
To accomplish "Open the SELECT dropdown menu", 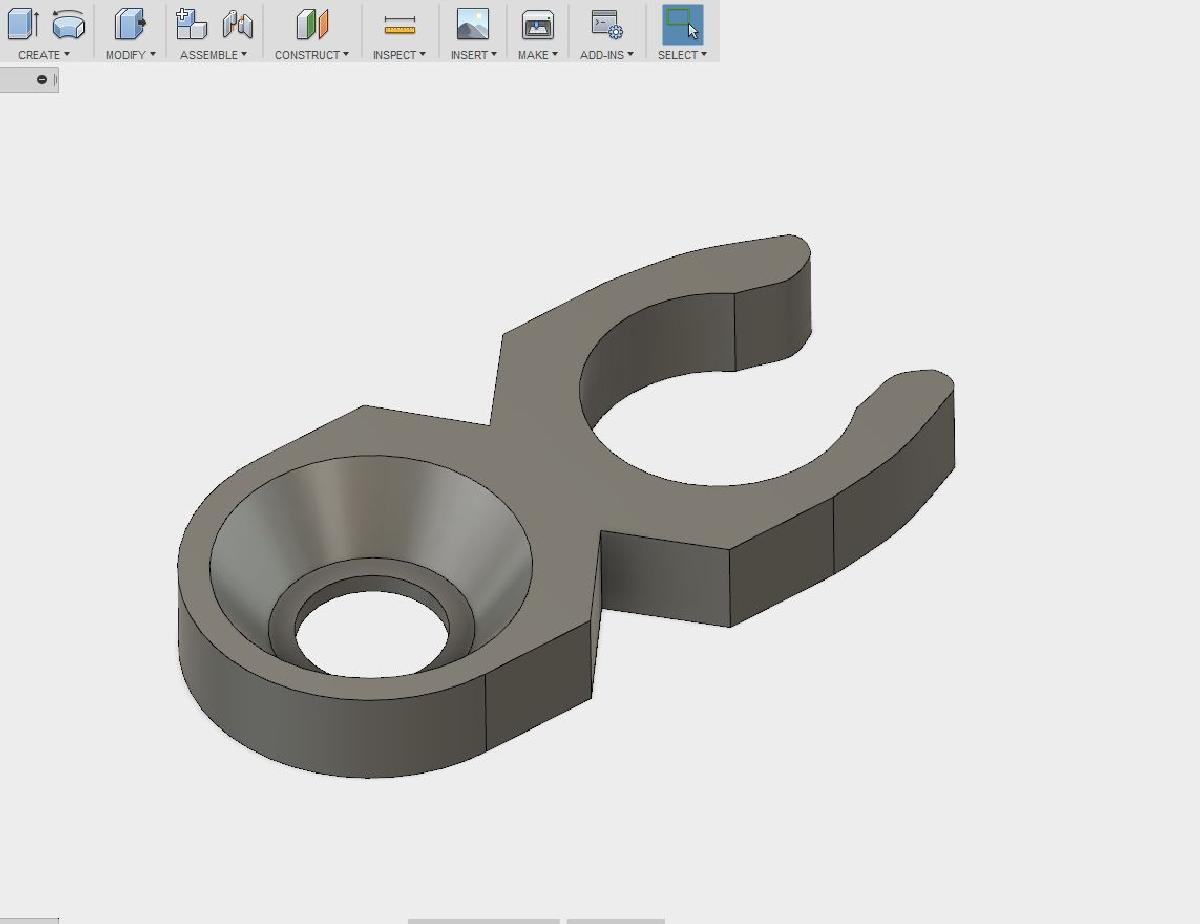I will 682,55.
